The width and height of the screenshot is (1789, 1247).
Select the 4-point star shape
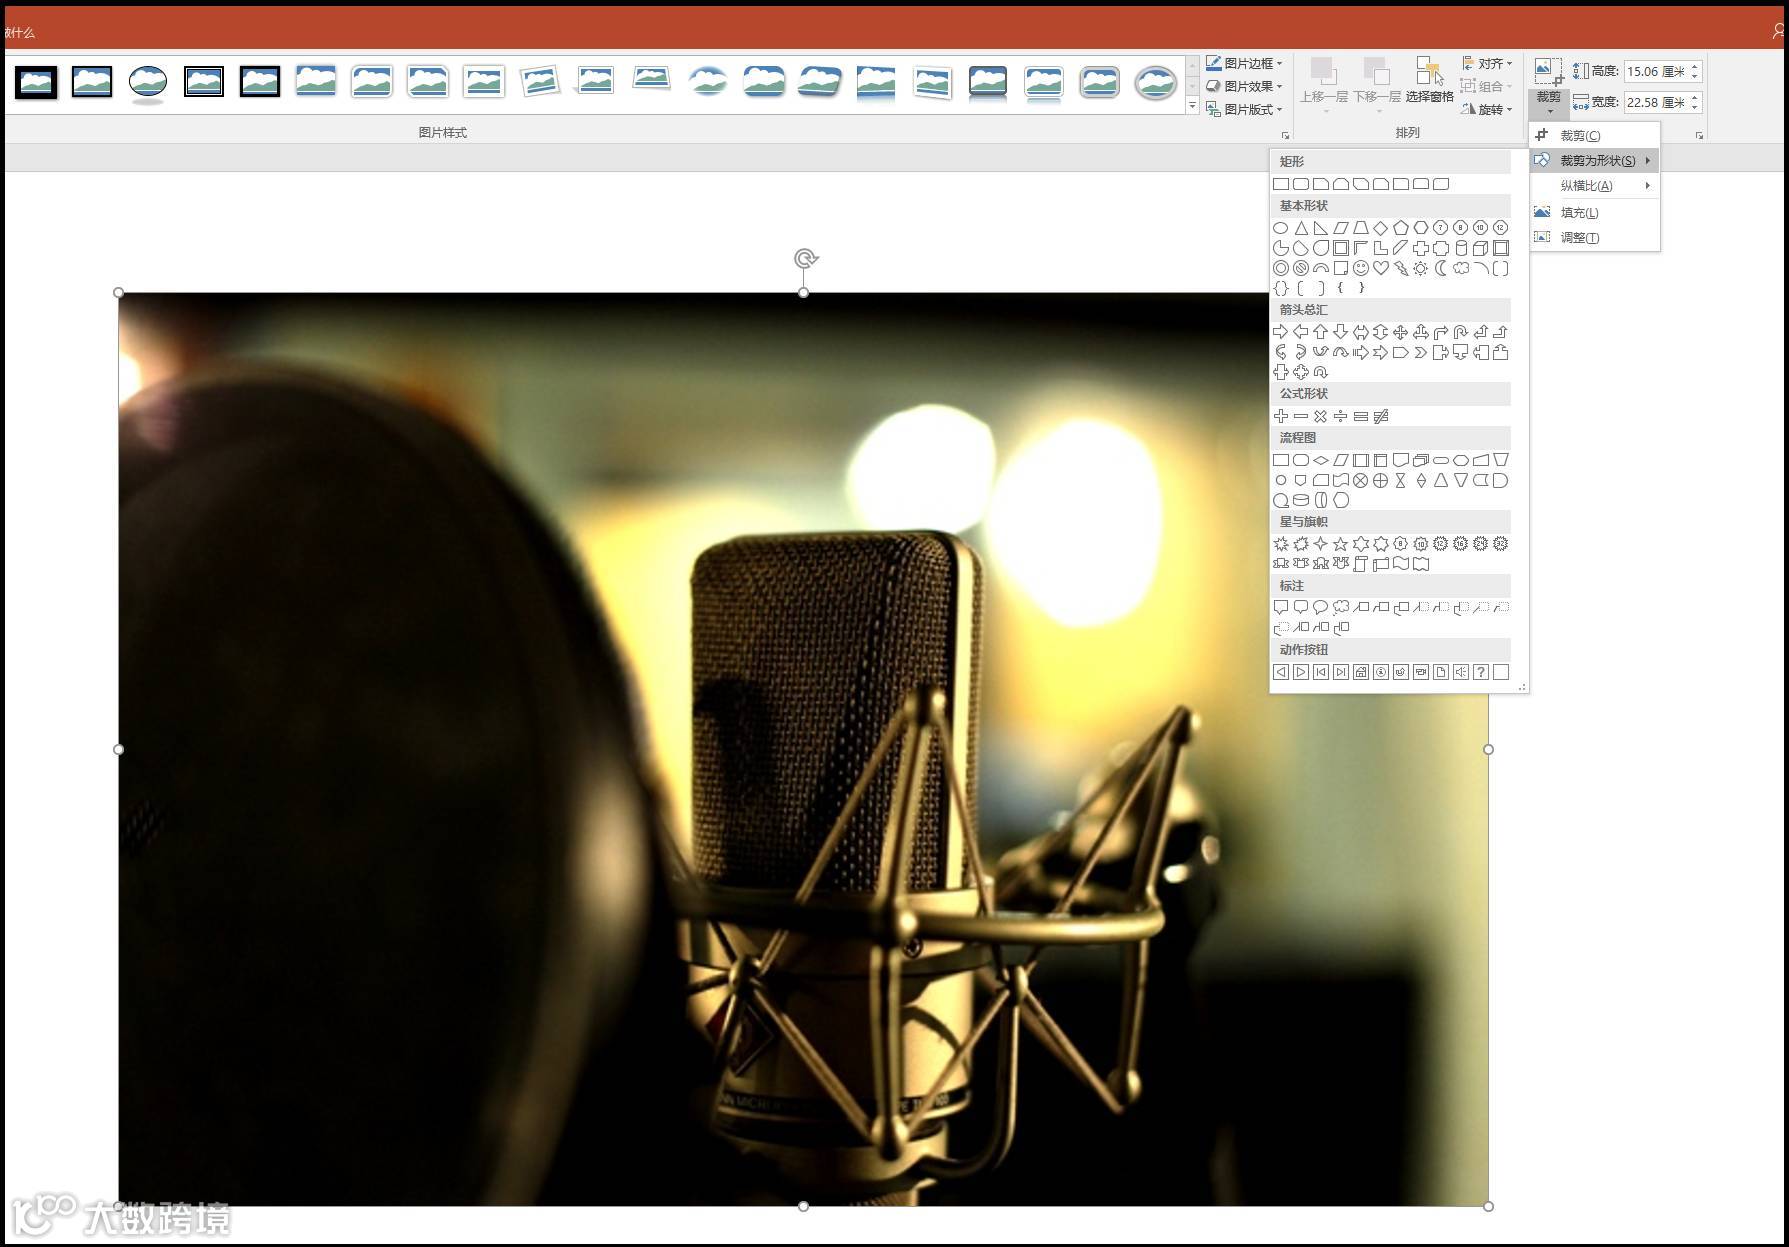click(x=1321, y=544)
